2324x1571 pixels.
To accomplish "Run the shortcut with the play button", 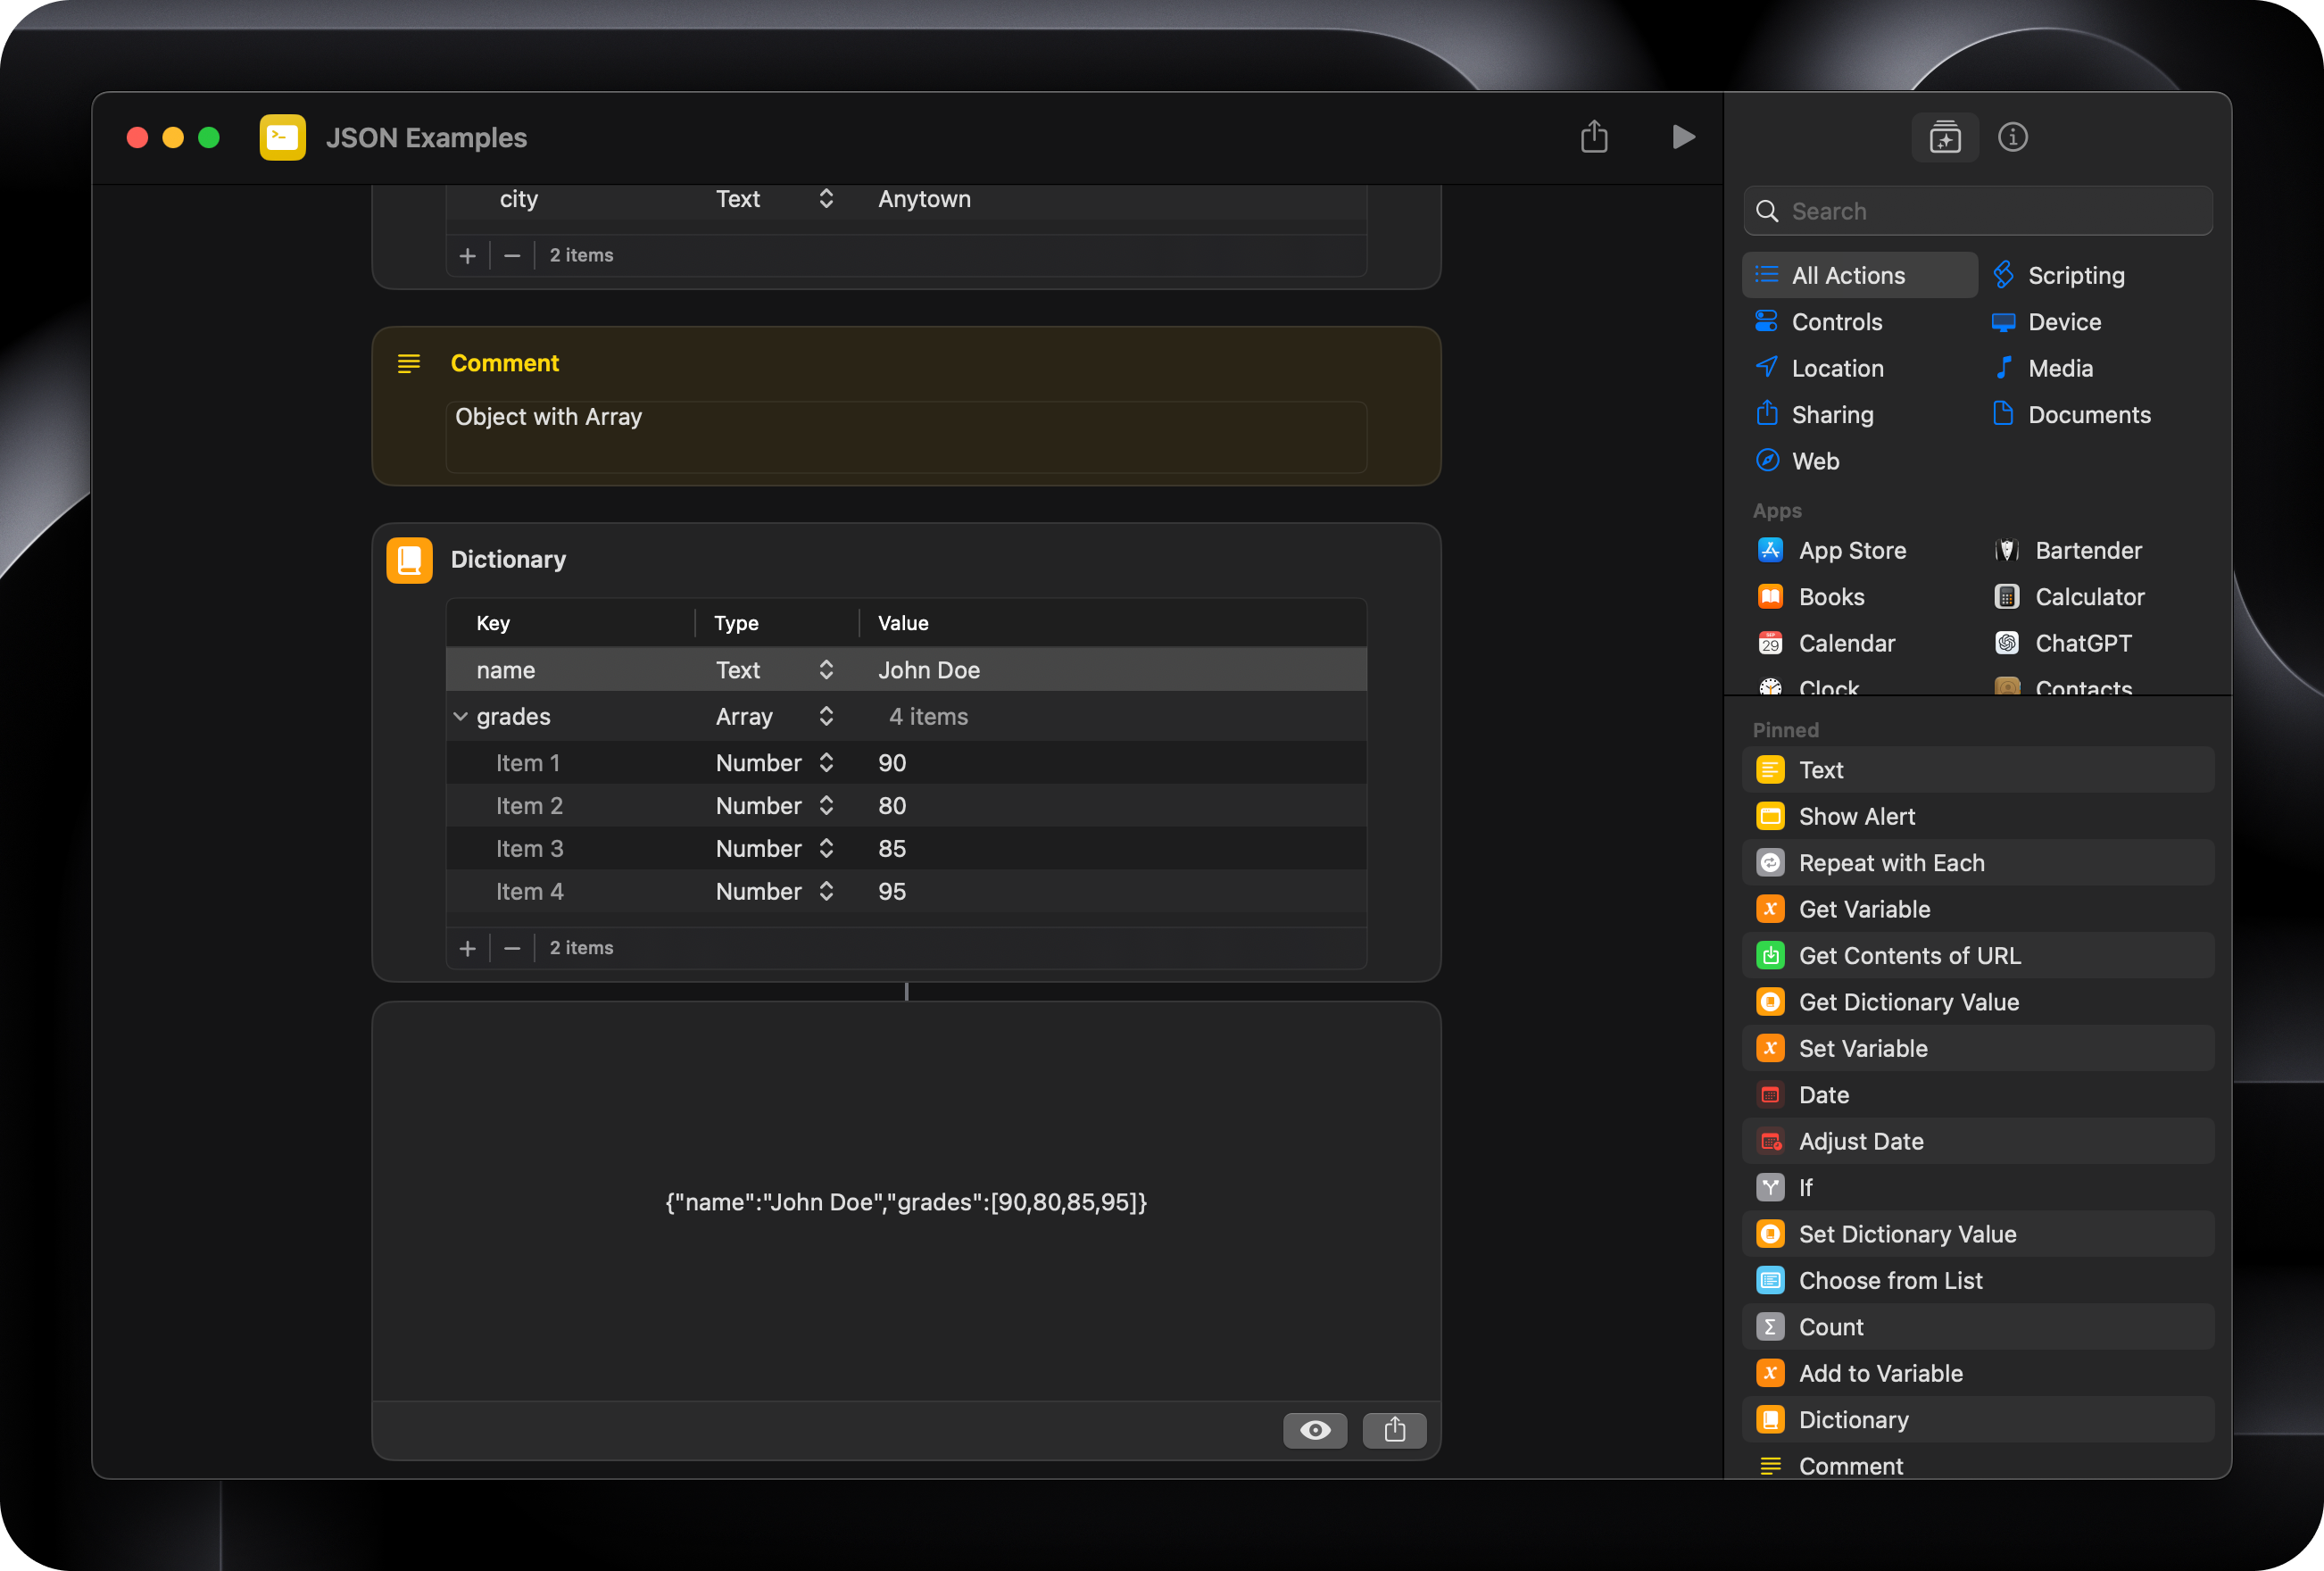I will click(x=1683, y=137).
